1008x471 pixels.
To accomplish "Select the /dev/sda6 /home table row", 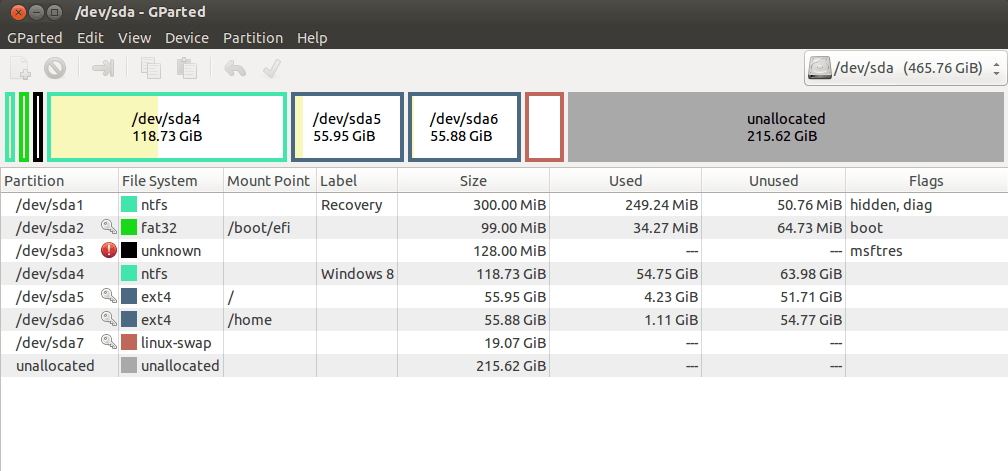I will [504, 319].
